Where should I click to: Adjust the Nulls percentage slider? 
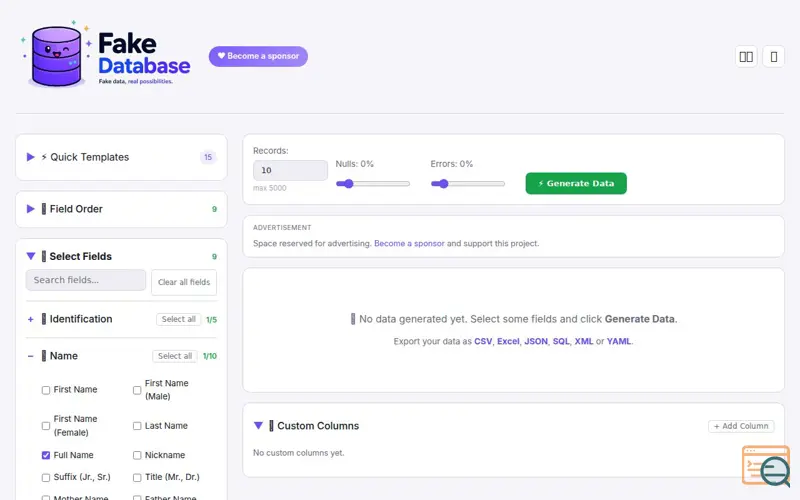pos(373,184)
